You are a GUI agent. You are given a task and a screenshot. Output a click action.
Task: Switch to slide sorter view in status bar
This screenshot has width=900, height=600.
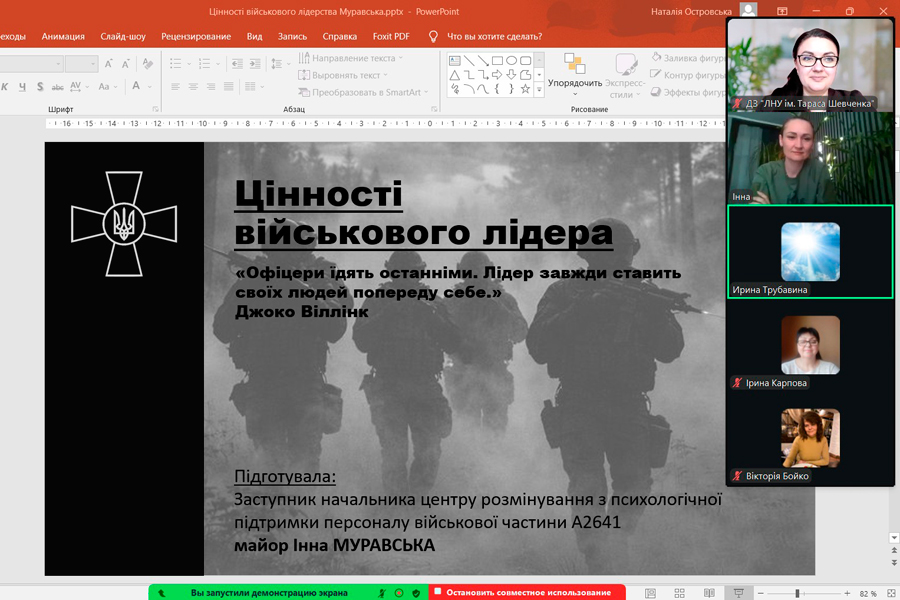(679, 593)
